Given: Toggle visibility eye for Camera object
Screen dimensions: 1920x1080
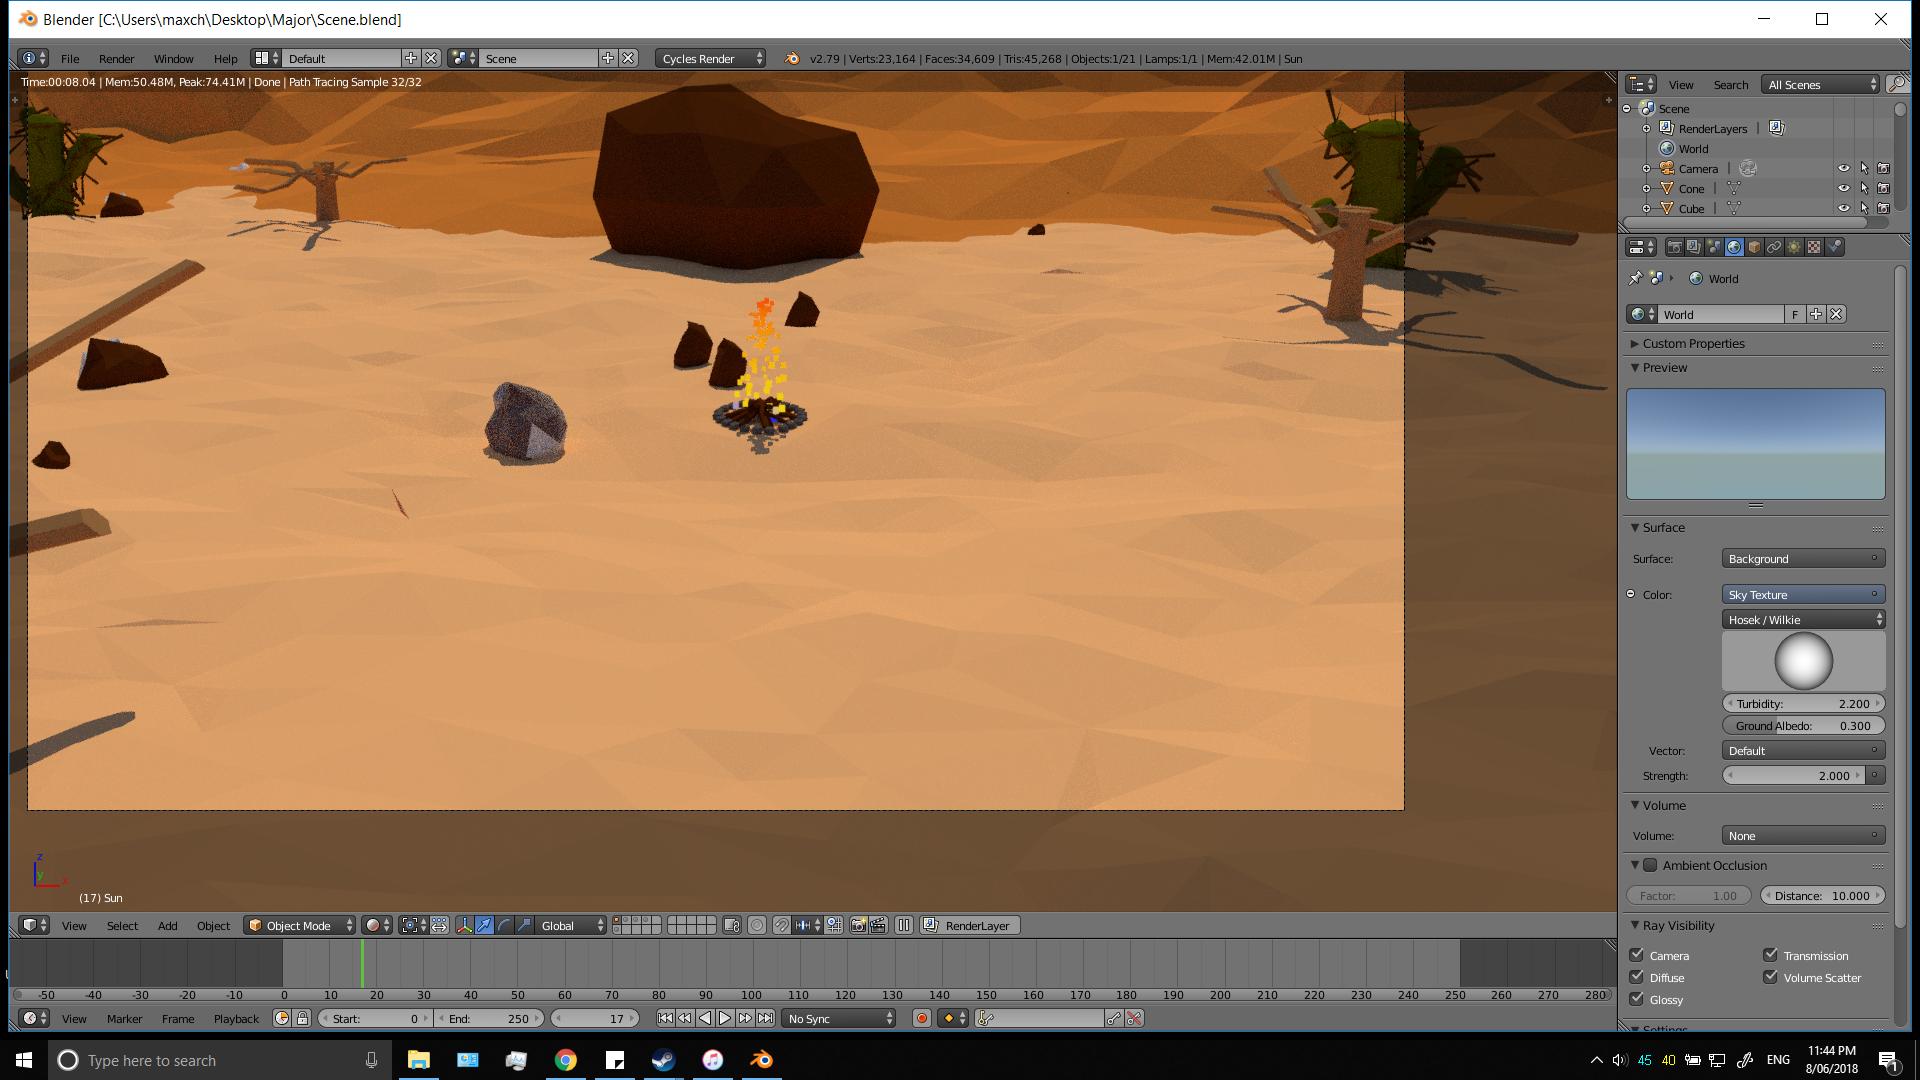Looking at the screenshot, I should tap(1844, 168).
